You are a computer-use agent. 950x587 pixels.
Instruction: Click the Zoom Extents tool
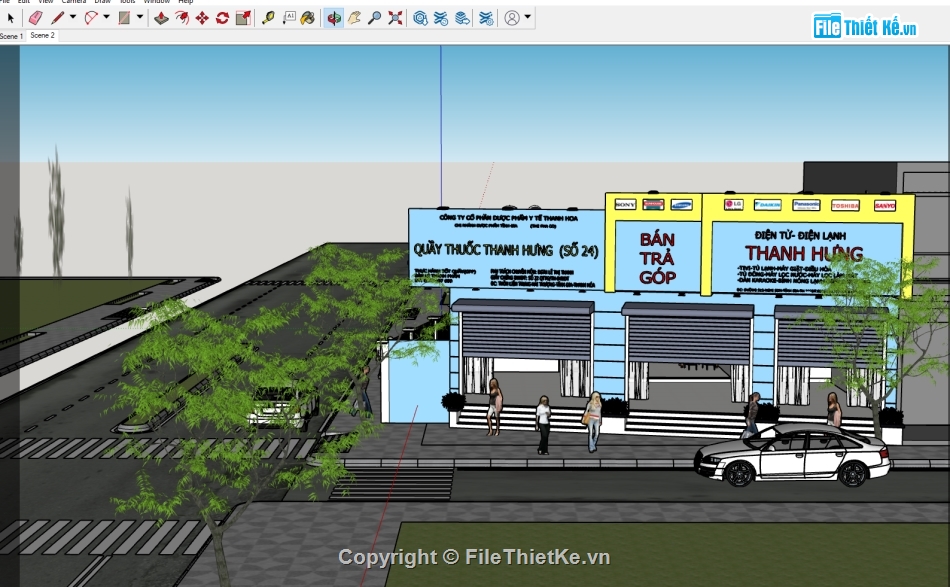tap(395, 18)
